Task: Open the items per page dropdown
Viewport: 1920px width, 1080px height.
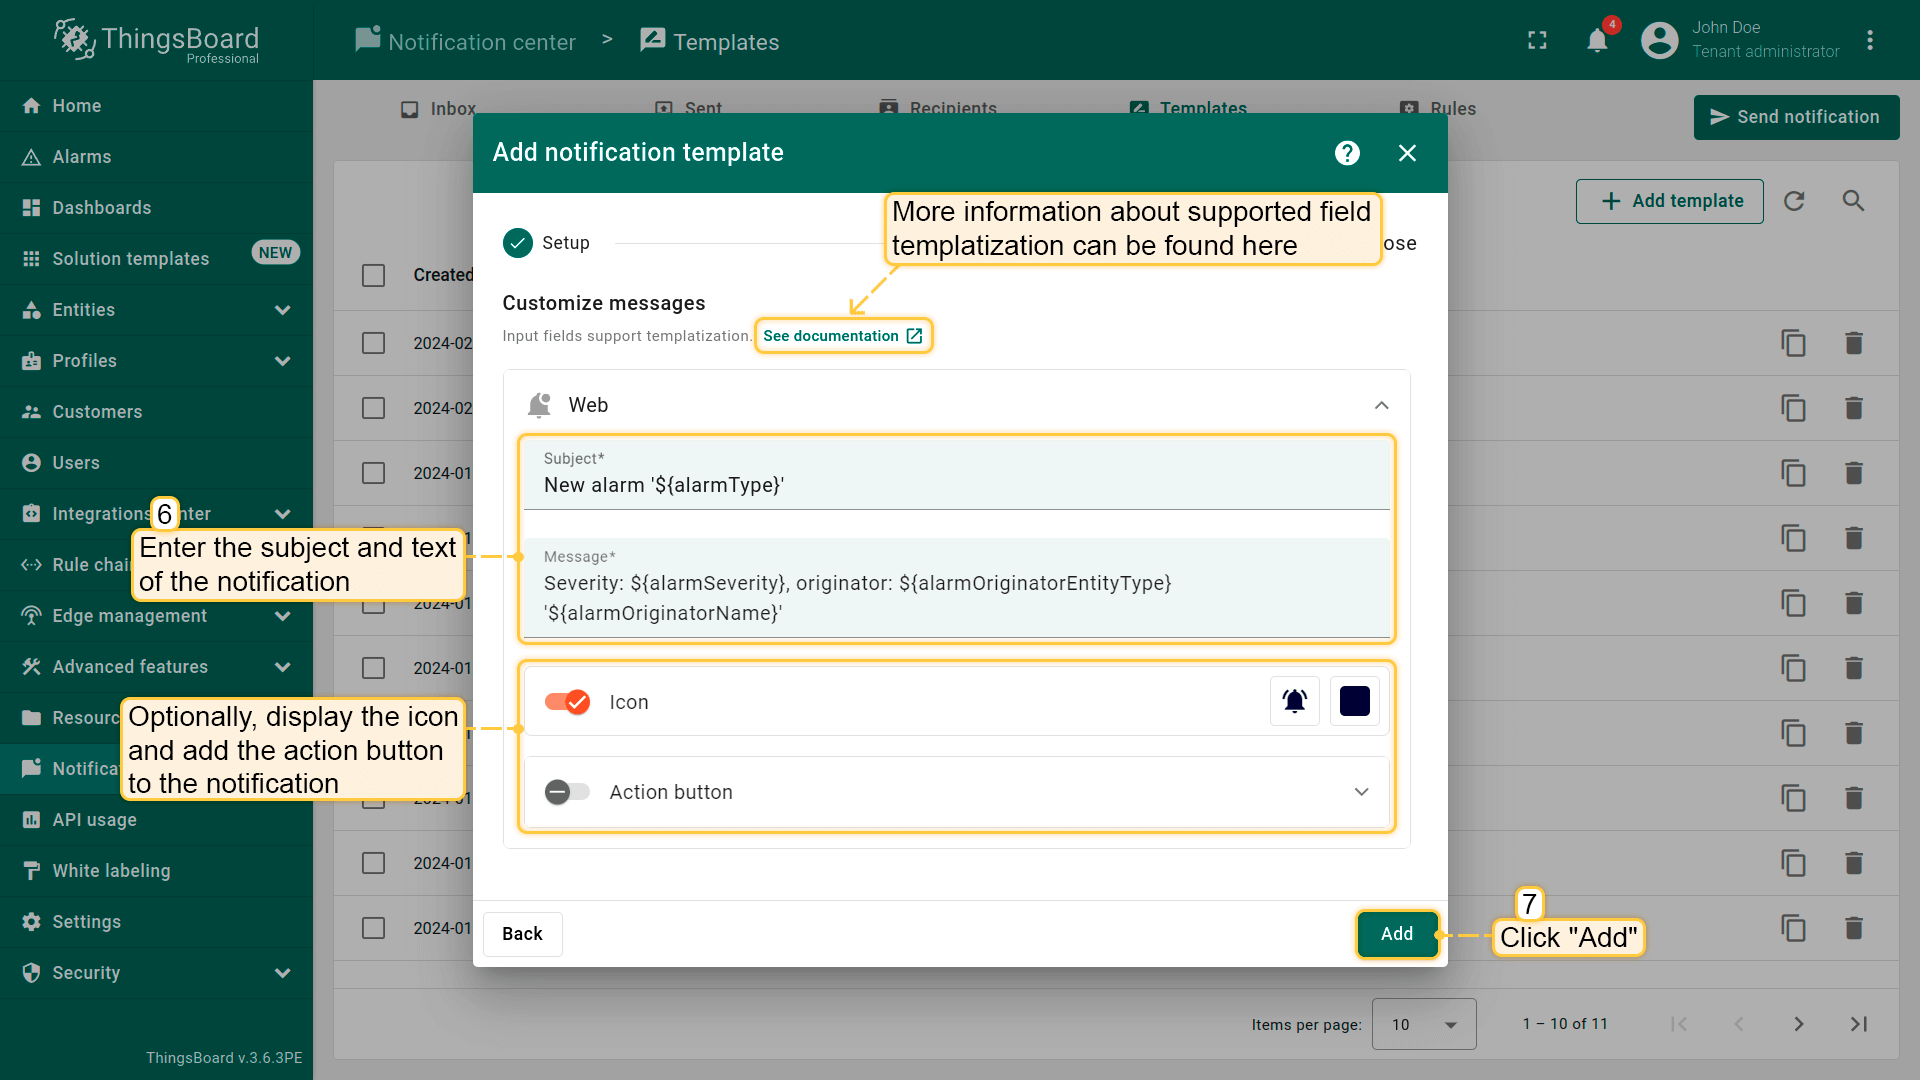Action: click(1423, 1024)
